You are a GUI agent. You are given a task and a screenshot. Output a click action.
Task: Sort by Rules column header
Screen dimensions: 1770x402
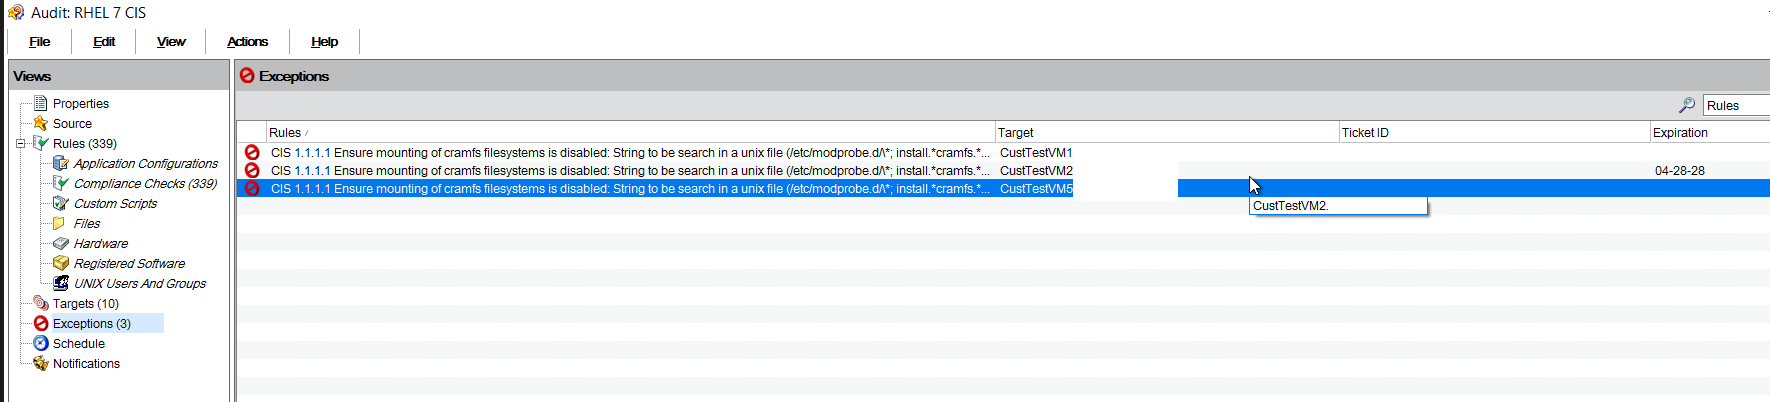[630, 132]
